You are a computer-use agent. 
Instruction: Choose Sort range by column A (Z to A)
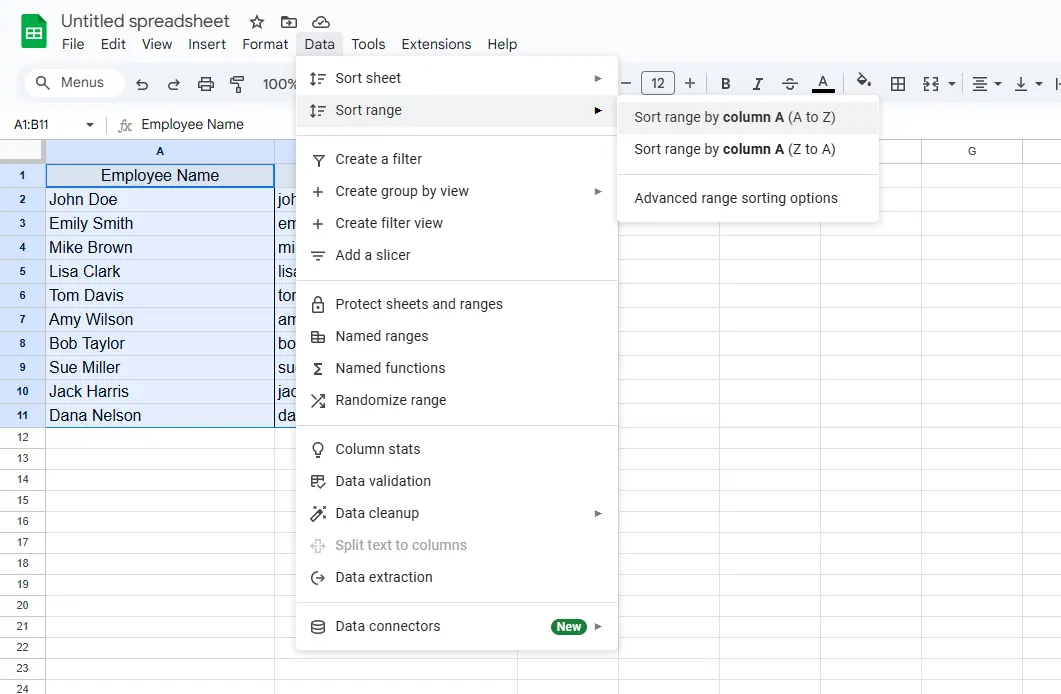pyautogui.click(x=734, y=149)
